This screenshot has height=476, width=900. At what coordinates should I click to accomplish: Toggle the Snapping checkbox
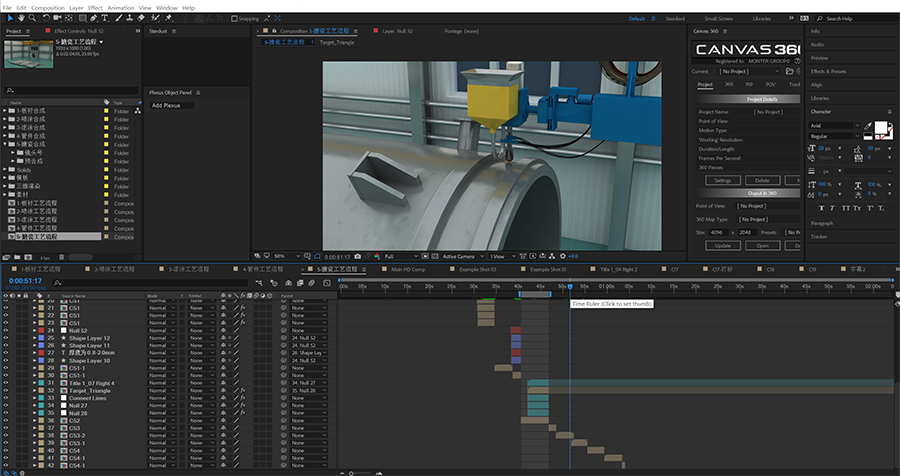tap(234, 18)
